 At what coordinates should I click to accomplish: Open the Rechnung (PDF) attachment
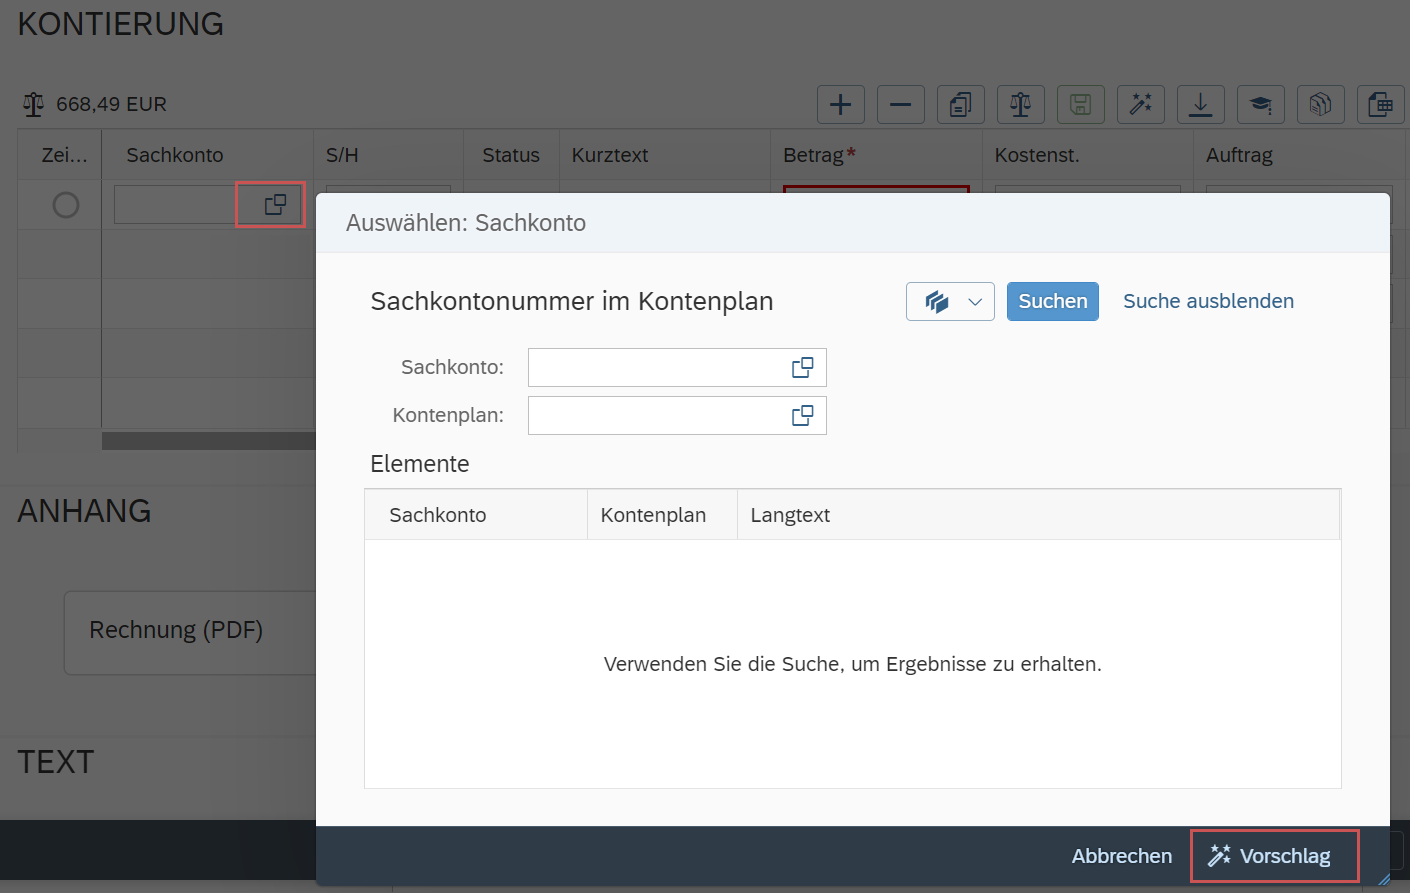[x=176, y=630]
